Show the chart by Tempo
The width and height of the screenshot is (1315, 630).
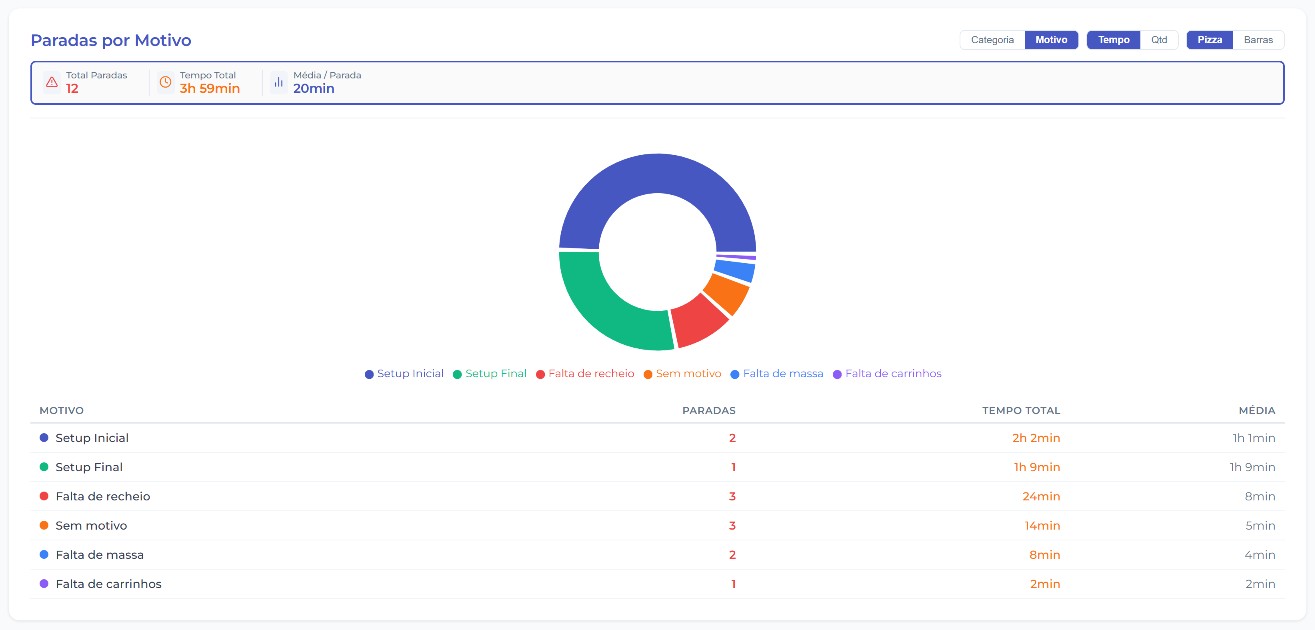click(1114, 40)
